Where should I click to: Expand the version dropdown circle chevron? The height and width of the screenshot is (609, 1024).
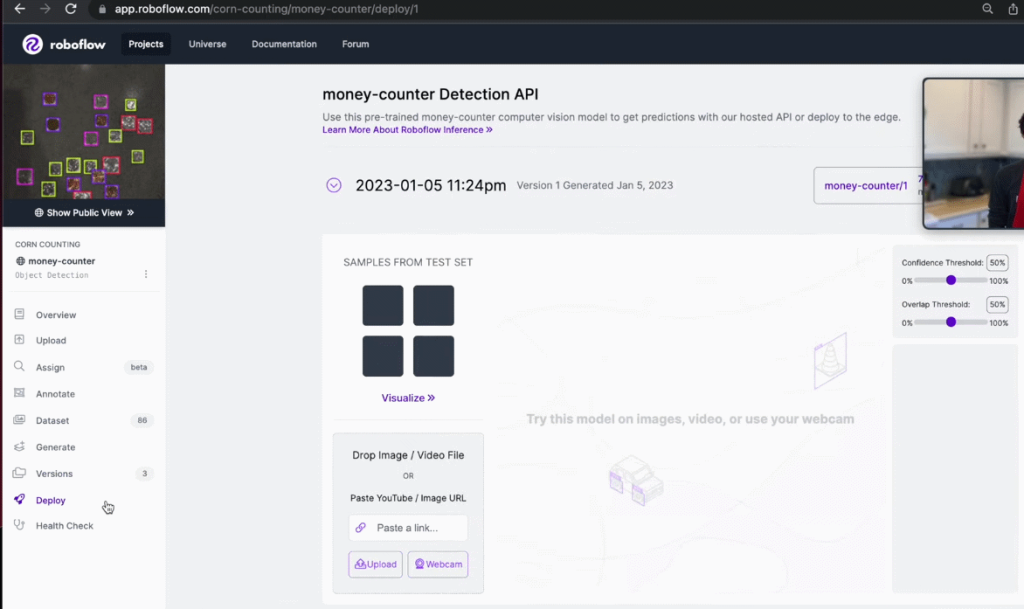tap(334, 185)
